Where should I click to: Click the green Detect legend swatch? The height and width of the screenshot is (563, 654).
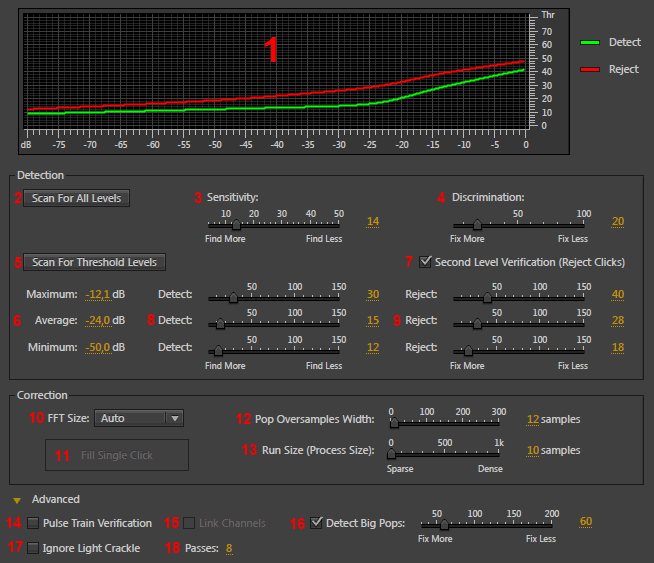click(x=591, y=43)
